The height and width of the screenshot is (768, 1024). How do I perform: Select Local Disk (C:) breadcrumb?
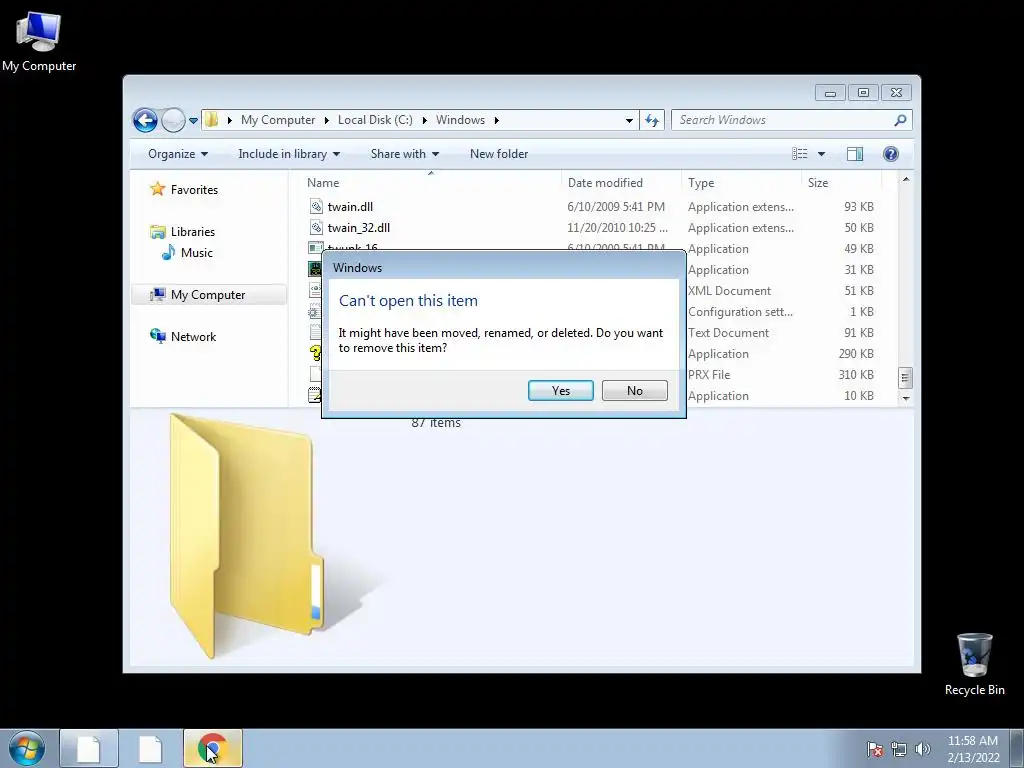pyautogui.click(x=375, y=120)
